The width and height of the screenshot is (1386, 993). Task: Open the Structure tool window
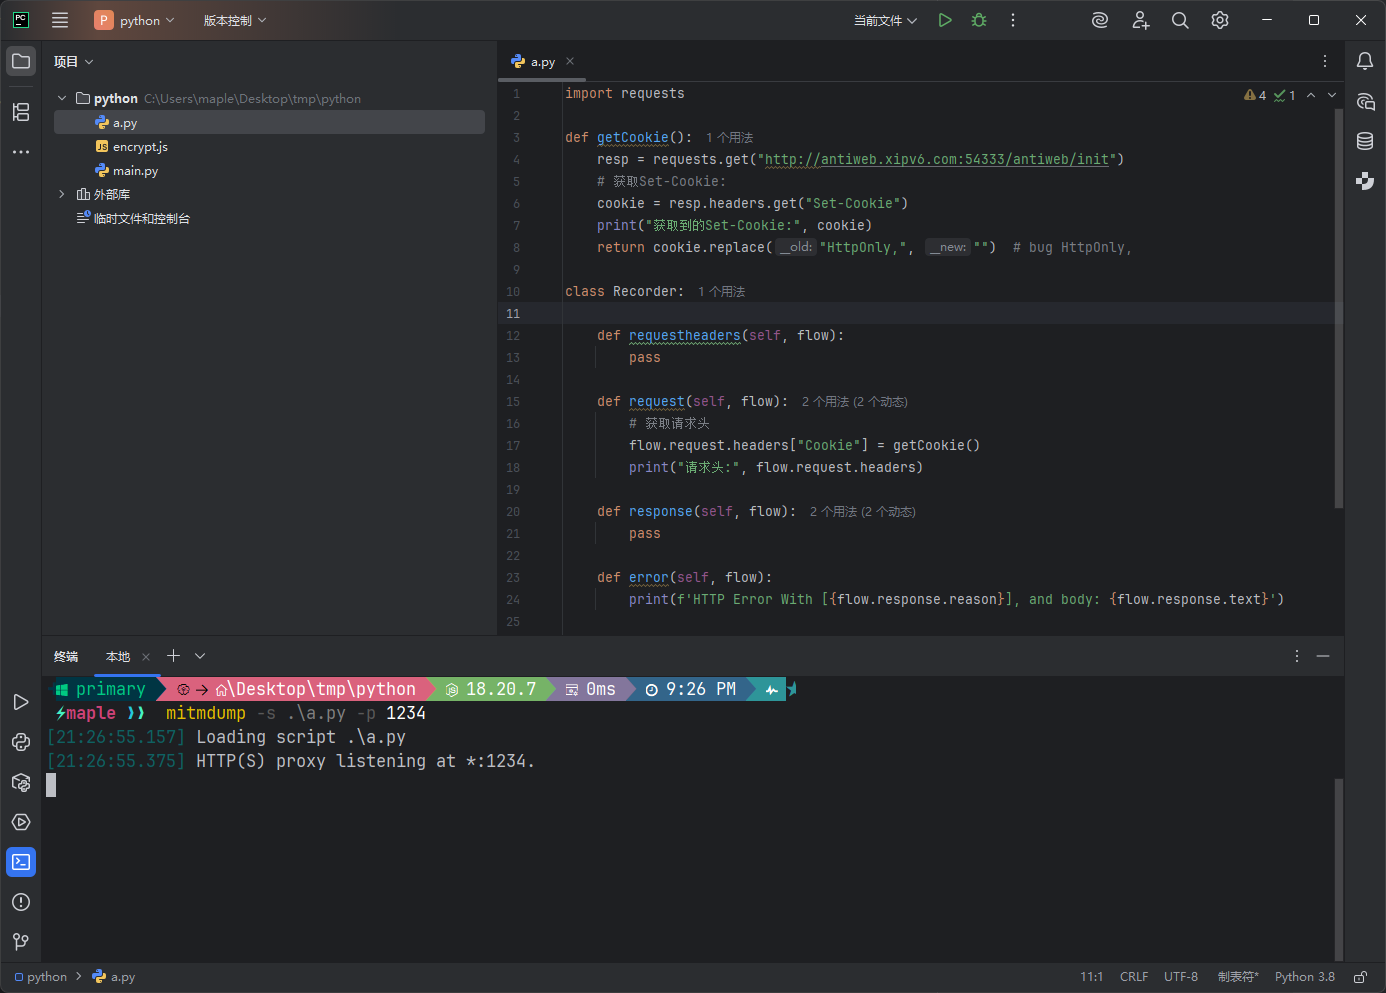(x=21, y=112)
